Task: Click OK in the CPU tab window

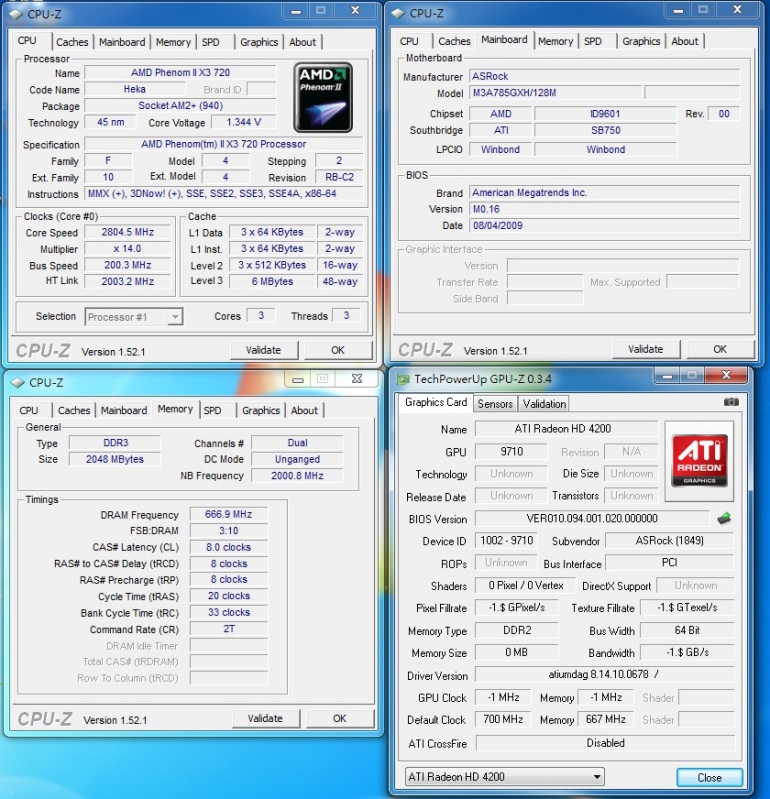Action: (338, 350)
